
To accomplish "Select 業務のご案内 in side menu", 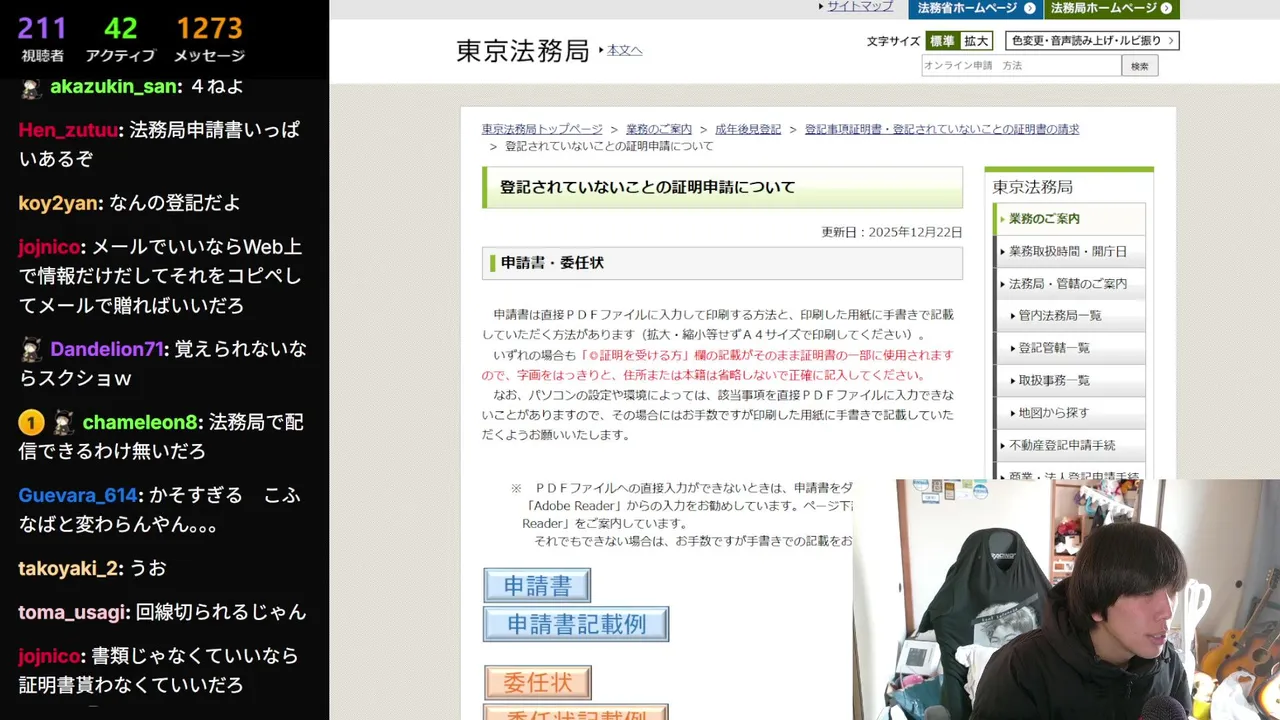I will coord(1069,219).
